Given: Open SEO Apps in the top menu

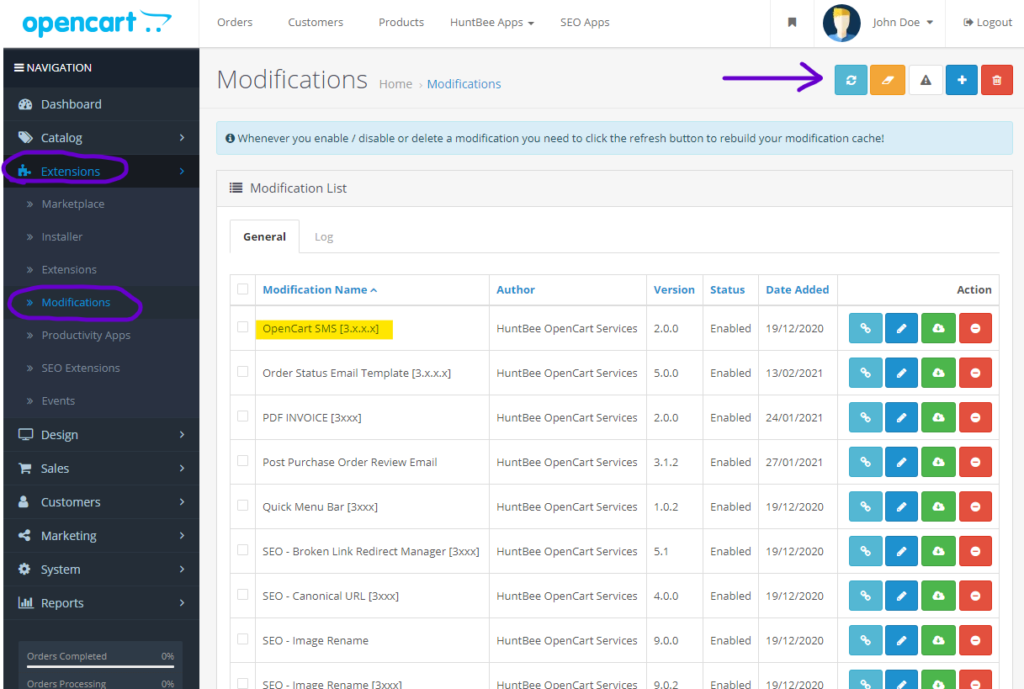Looking at the screenshot, I should click(x=584, y=22).
